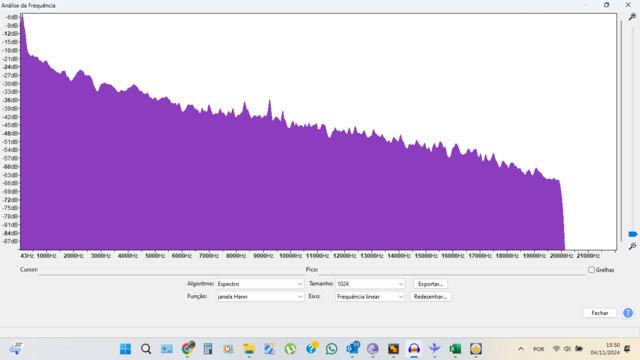The width and height of the screenshot is (640, 360).
Task: Click the Cursor readout field
Action: pyautogui.click(x=171, y=270)
